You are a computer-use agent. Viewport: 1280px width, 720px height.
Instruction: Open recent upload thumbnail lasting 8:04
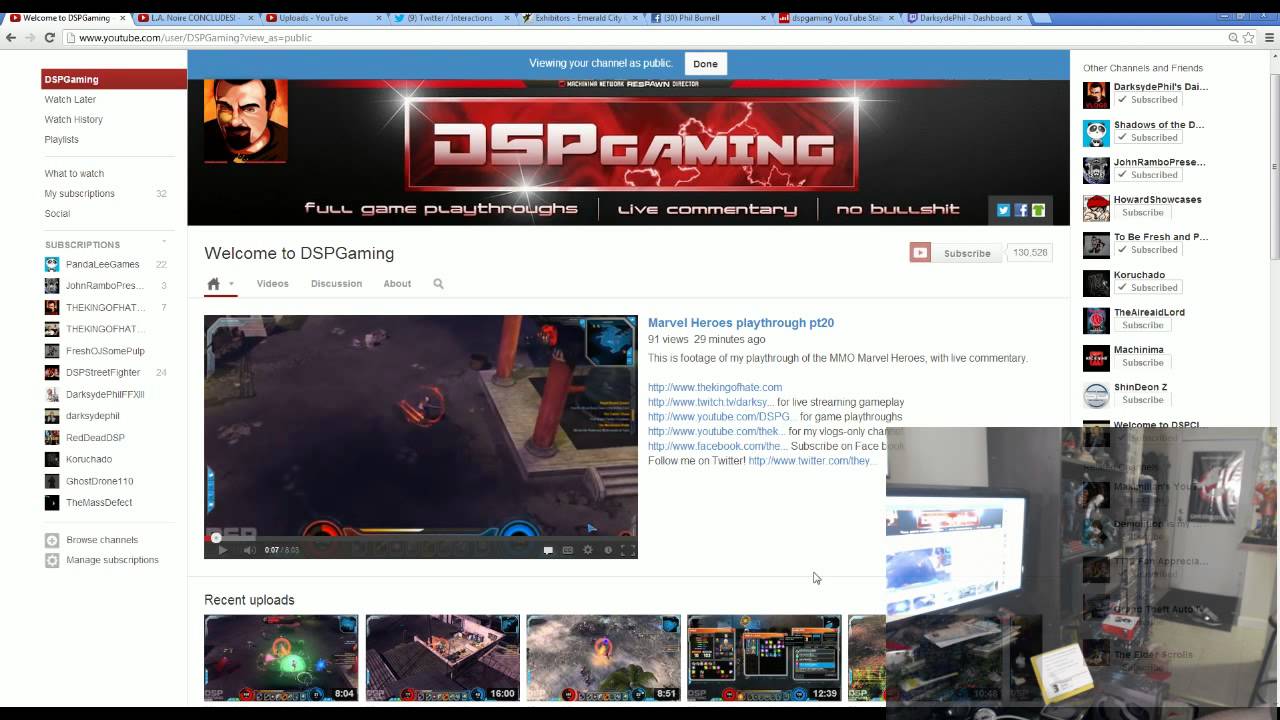[x=281, y=657]
